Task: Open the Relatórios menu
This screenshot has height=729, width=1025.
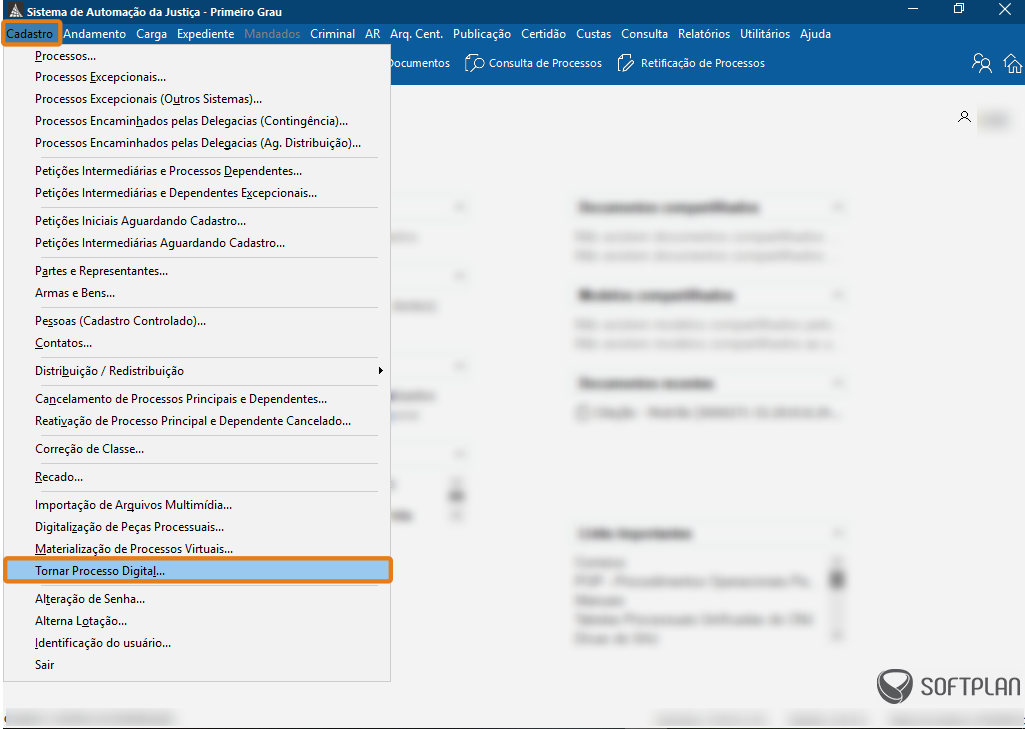Action: (703, 33)
